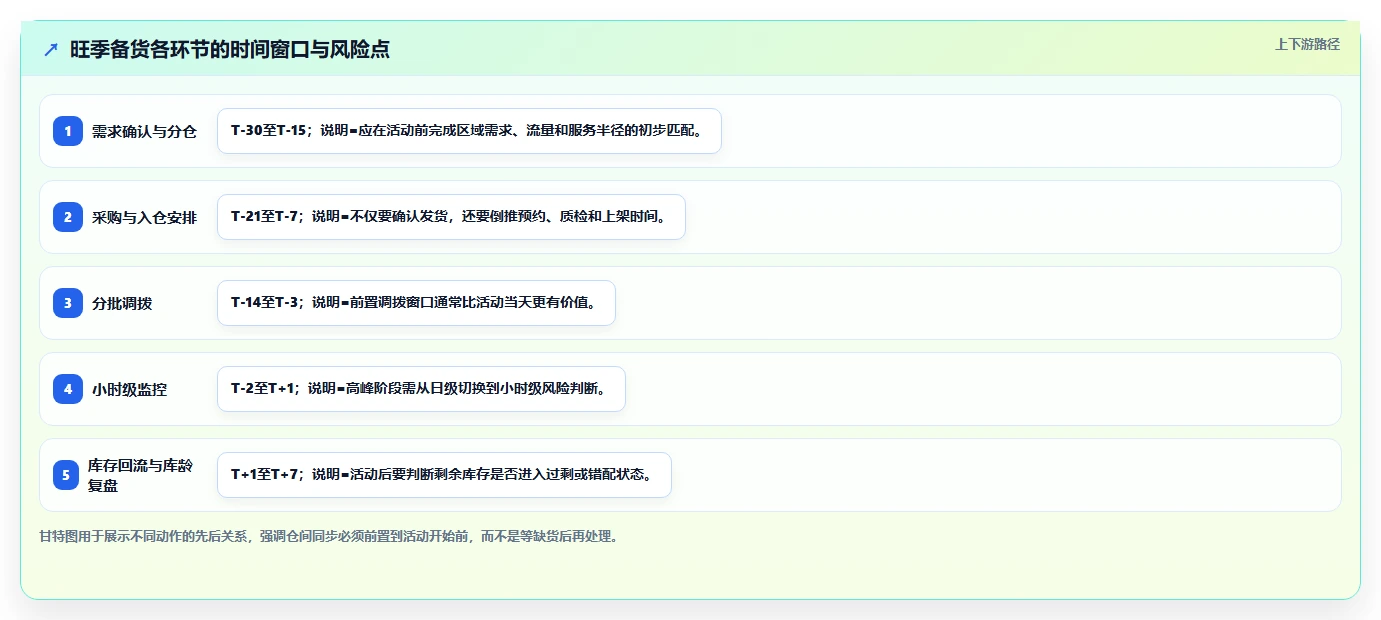Select step number 4 badge
Image resolution: width=1381 pixels, height=620 pixels.
tap(68, 389)
